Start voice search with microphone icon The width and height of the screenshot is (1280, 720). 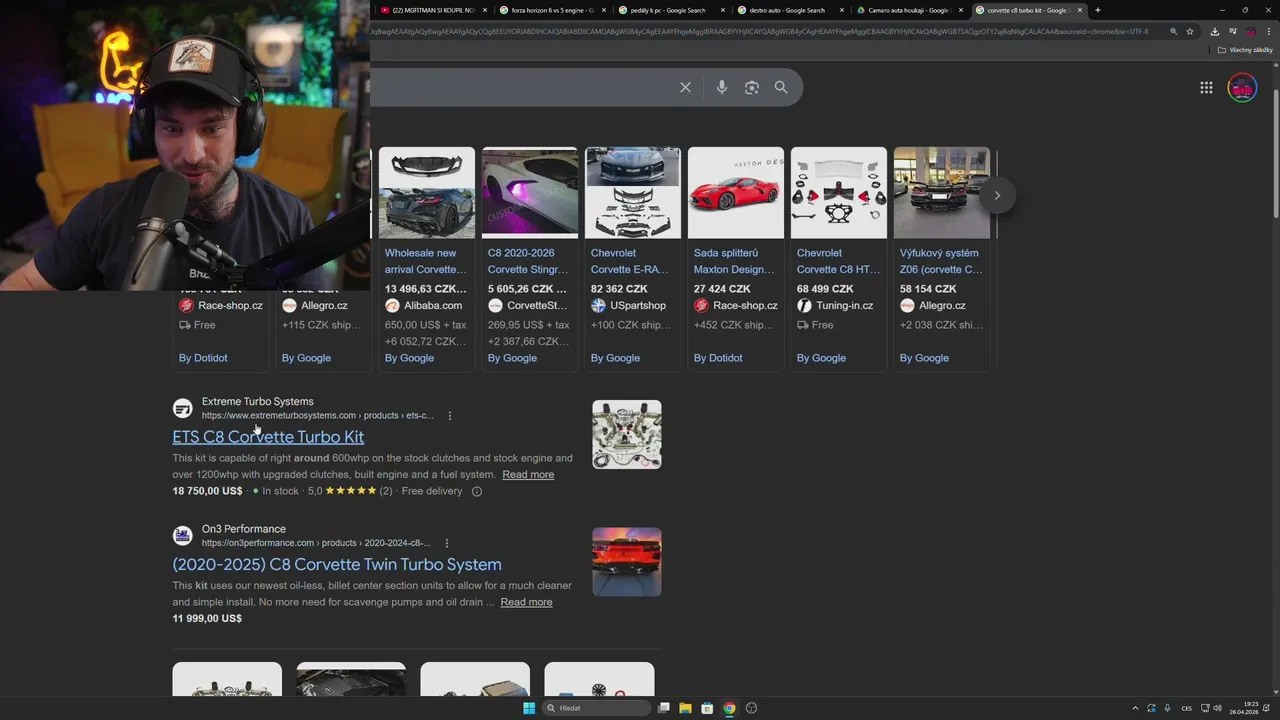[721, 88]
